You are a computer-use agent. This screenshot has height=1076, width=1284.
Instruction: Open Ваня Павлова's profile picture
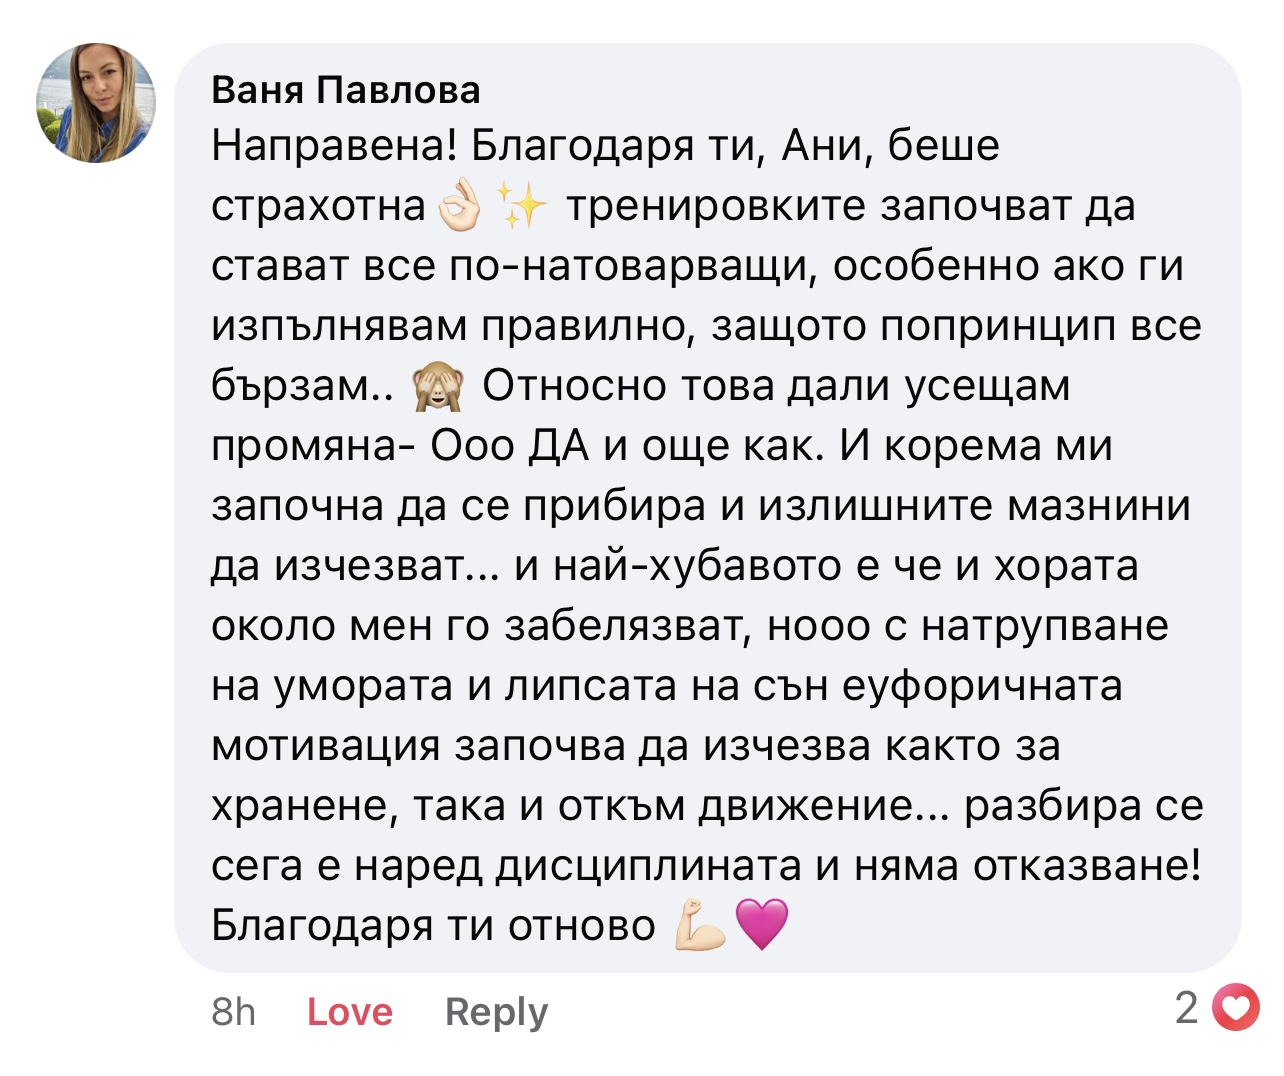tap(96, 103)
